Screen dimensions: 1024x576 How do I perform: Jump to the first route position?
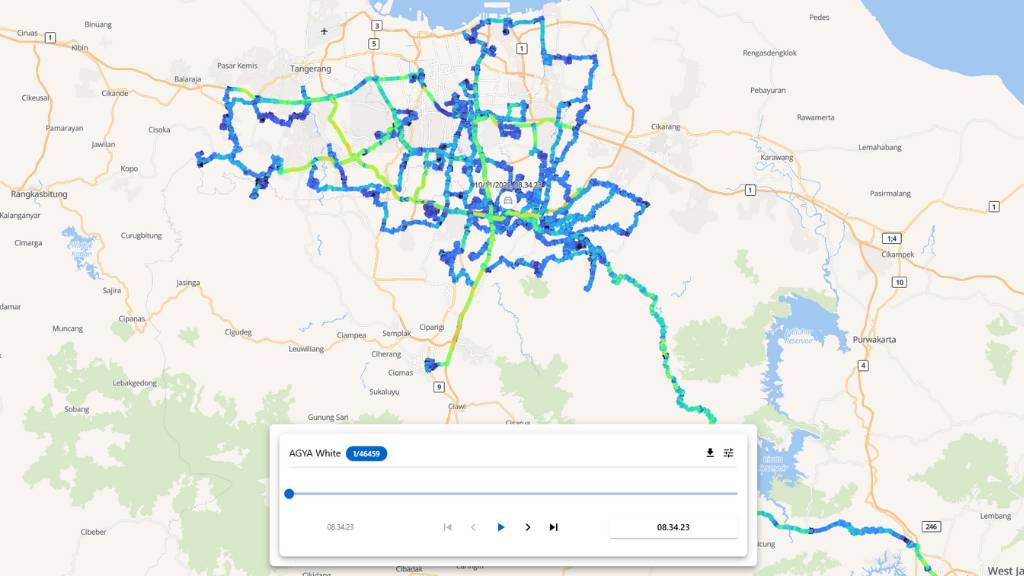coord(447,527)
